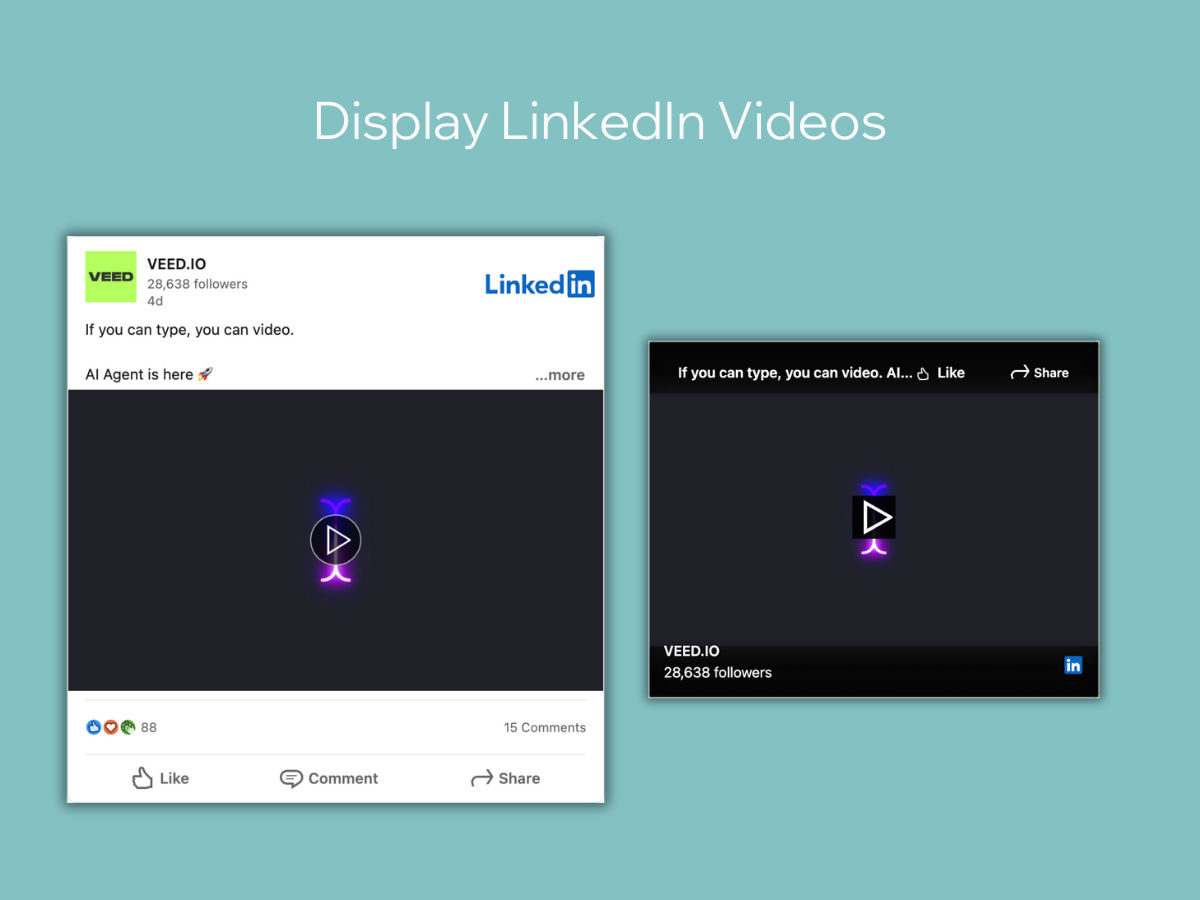Viewport: 1200px width, 900px height.
Task: Click the "AI Agent is here" text line
Action: [x=149, y=374]
